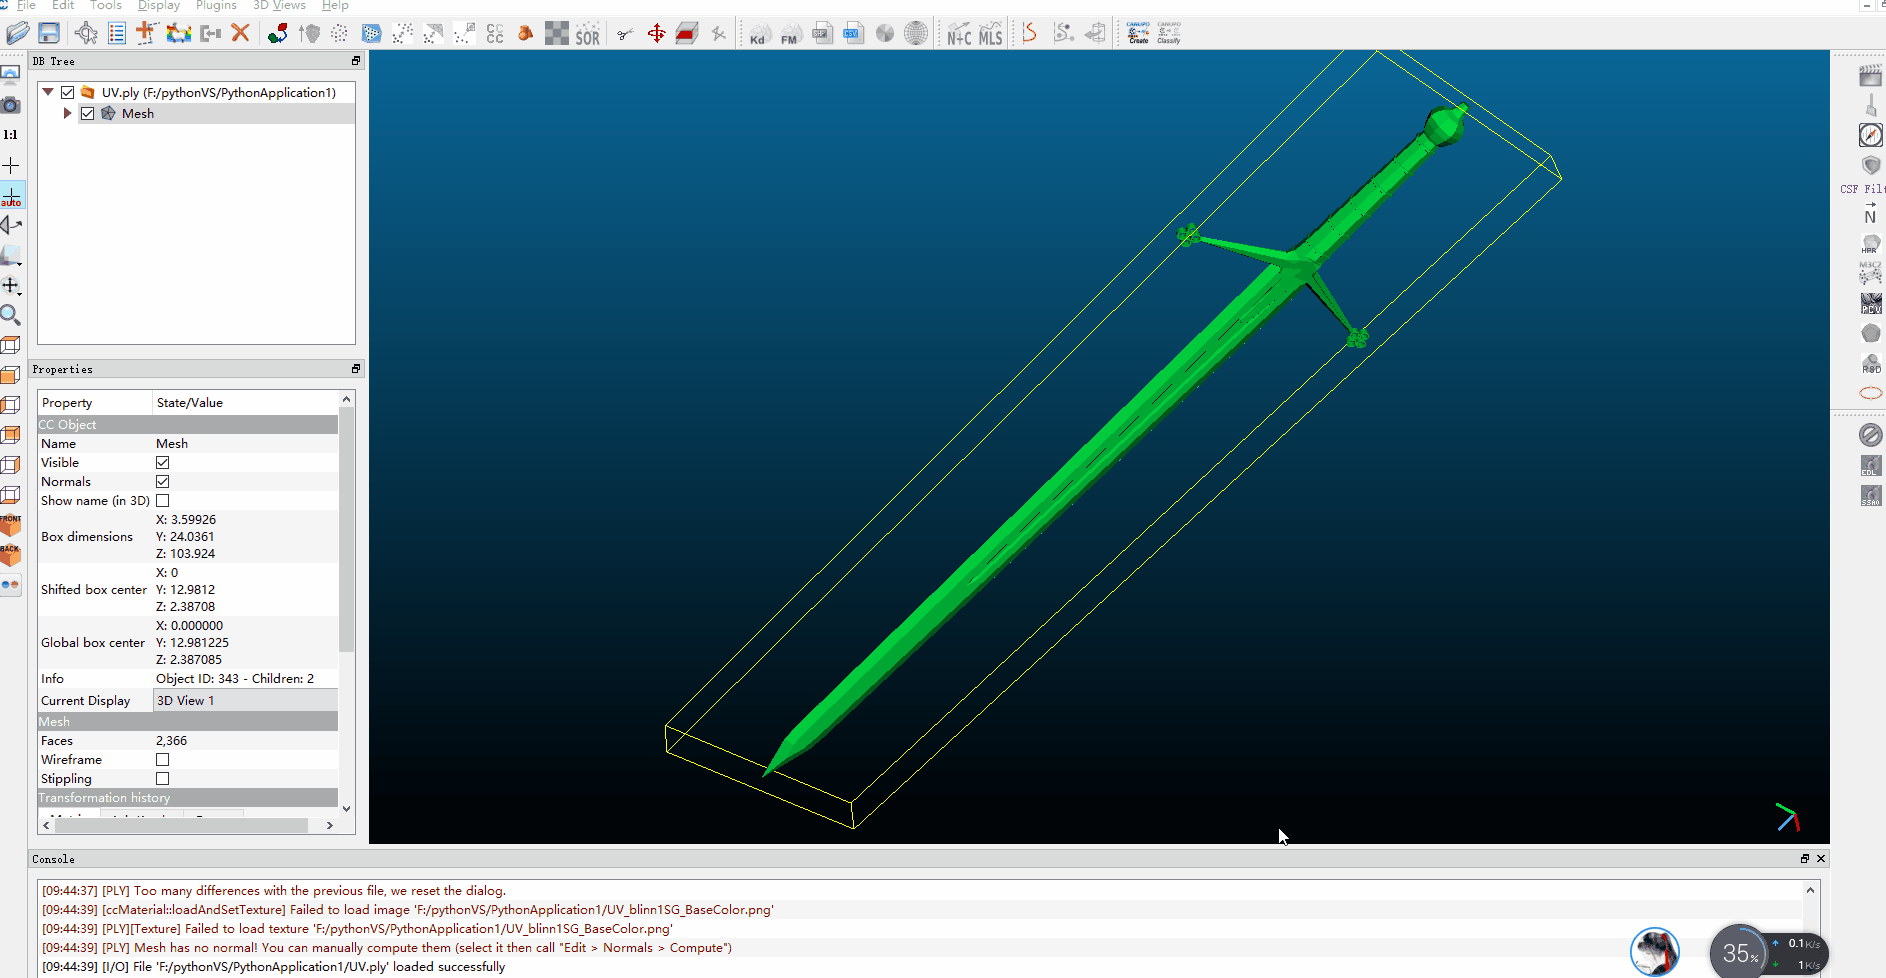Open the Help menu
This screenshot has height=978, width=1886.
click(x=335, y=5)
